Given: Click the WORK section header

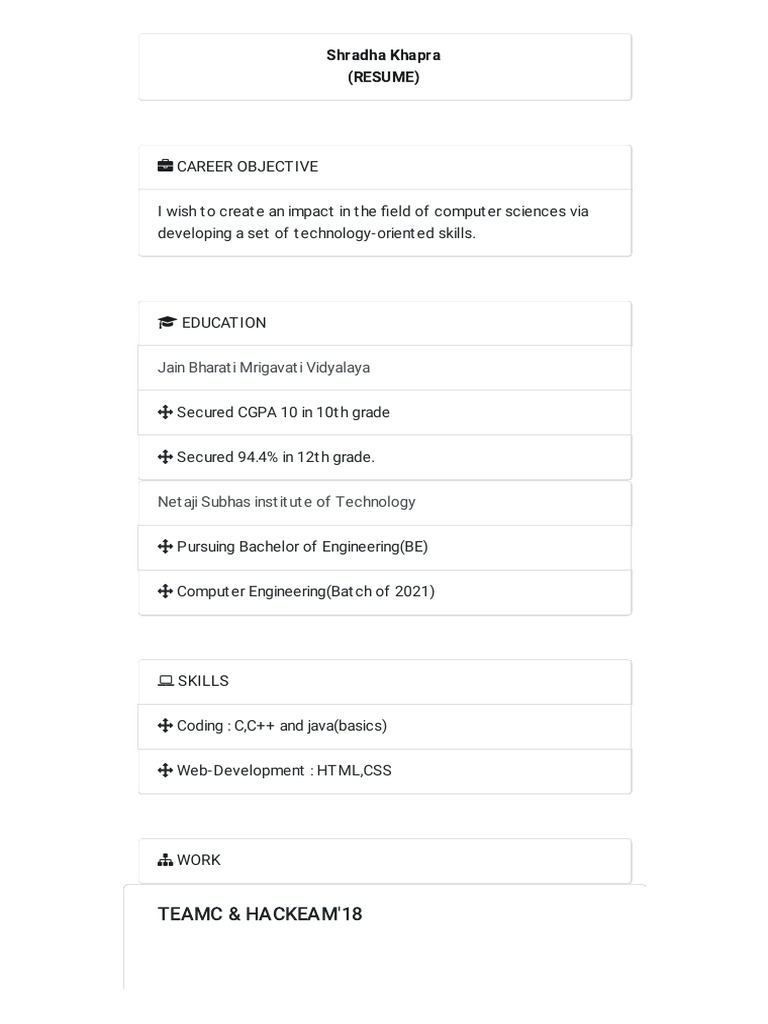Looking at the screenshot, I should pos(385,861).
